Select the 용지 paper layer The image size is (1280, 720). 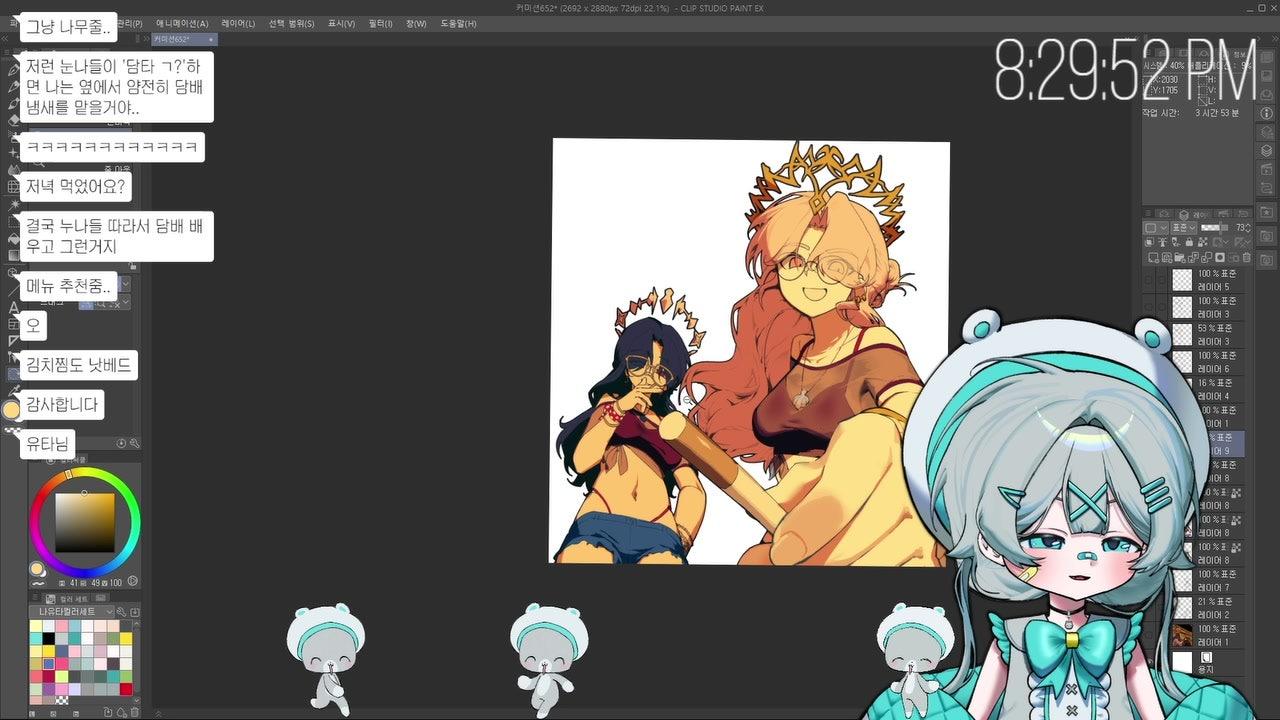pos(1207,662)
